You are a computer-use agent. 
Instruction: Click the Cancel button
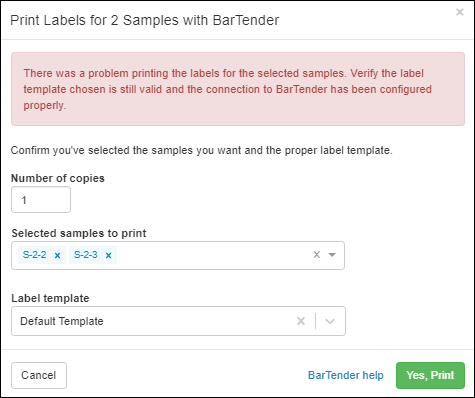coord(39,375)
